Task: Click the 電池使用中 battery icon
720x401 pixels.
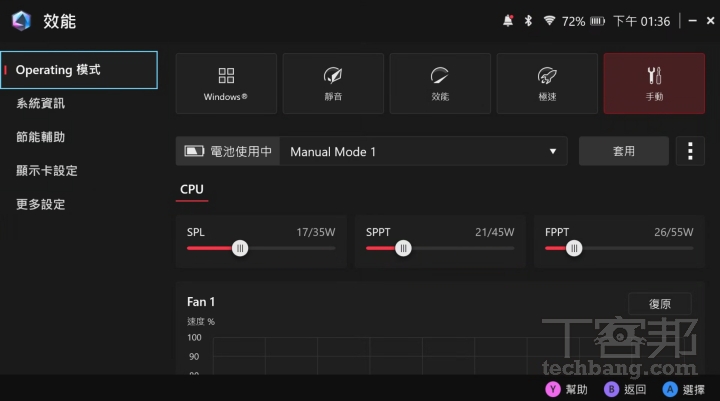Action: pyautogui.click(x=194, y=151)
